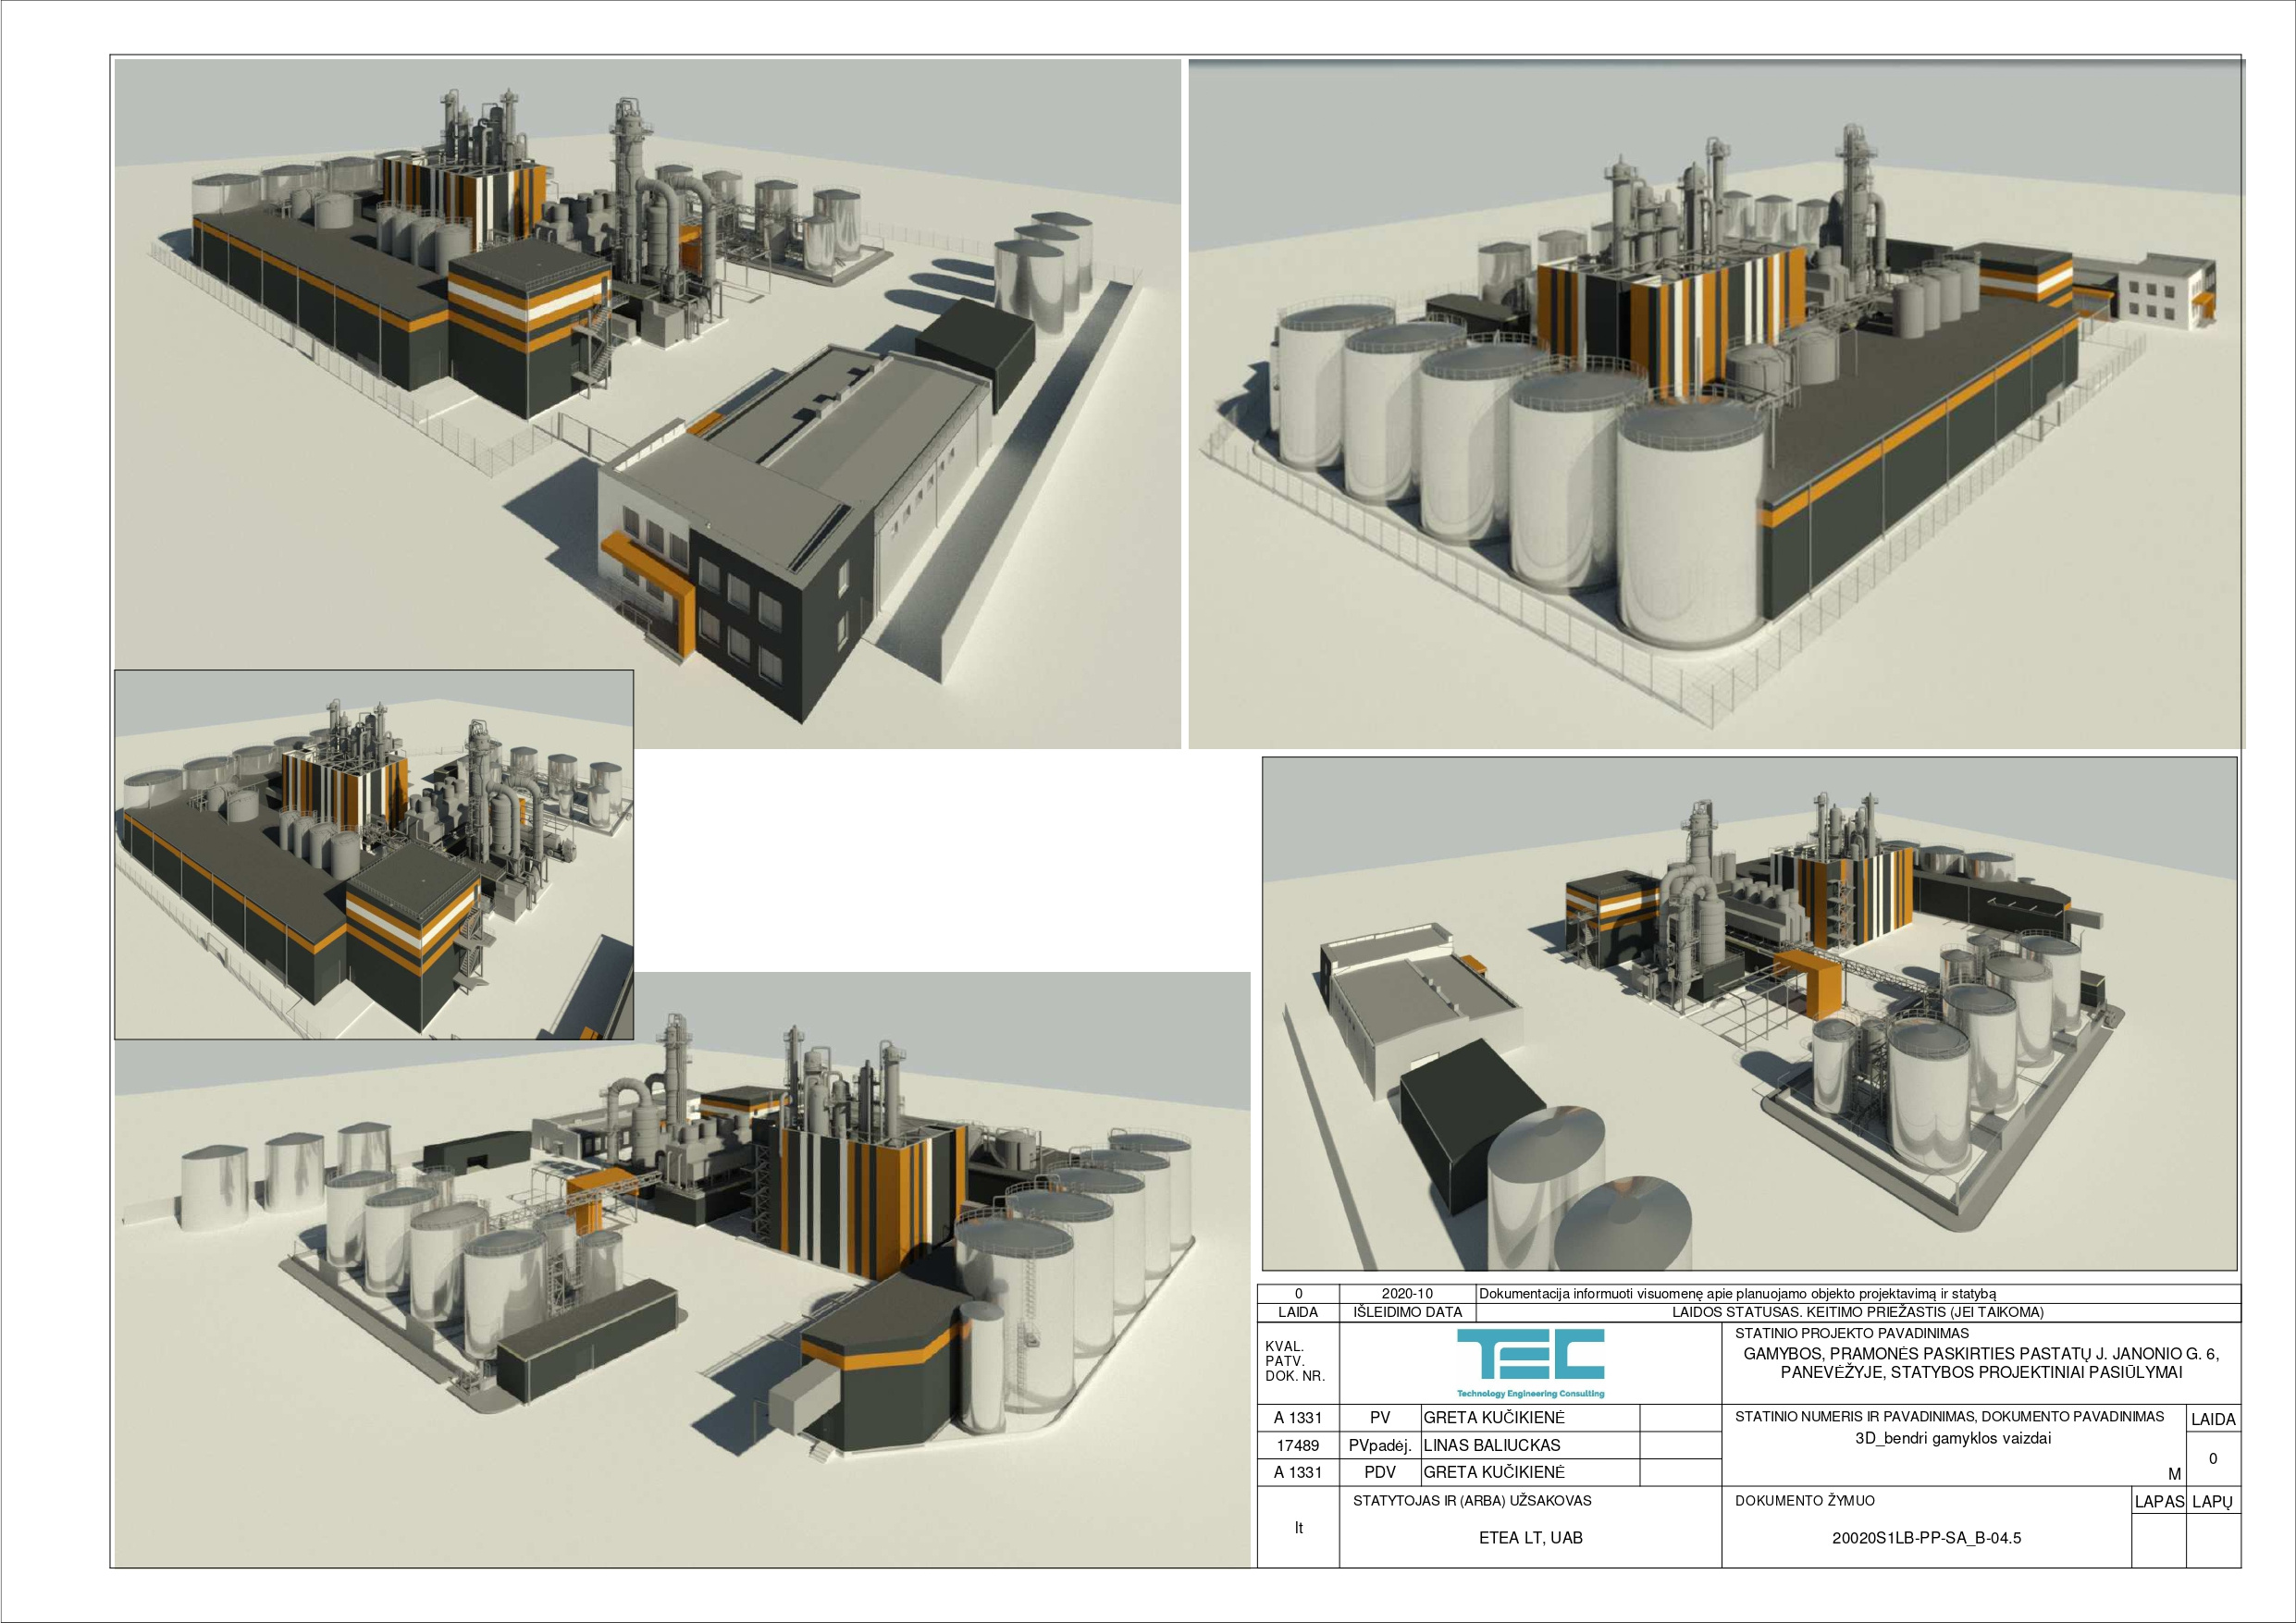
Task: Click the LAPAS sheet number header
Action: [x=2159, y=1501]
